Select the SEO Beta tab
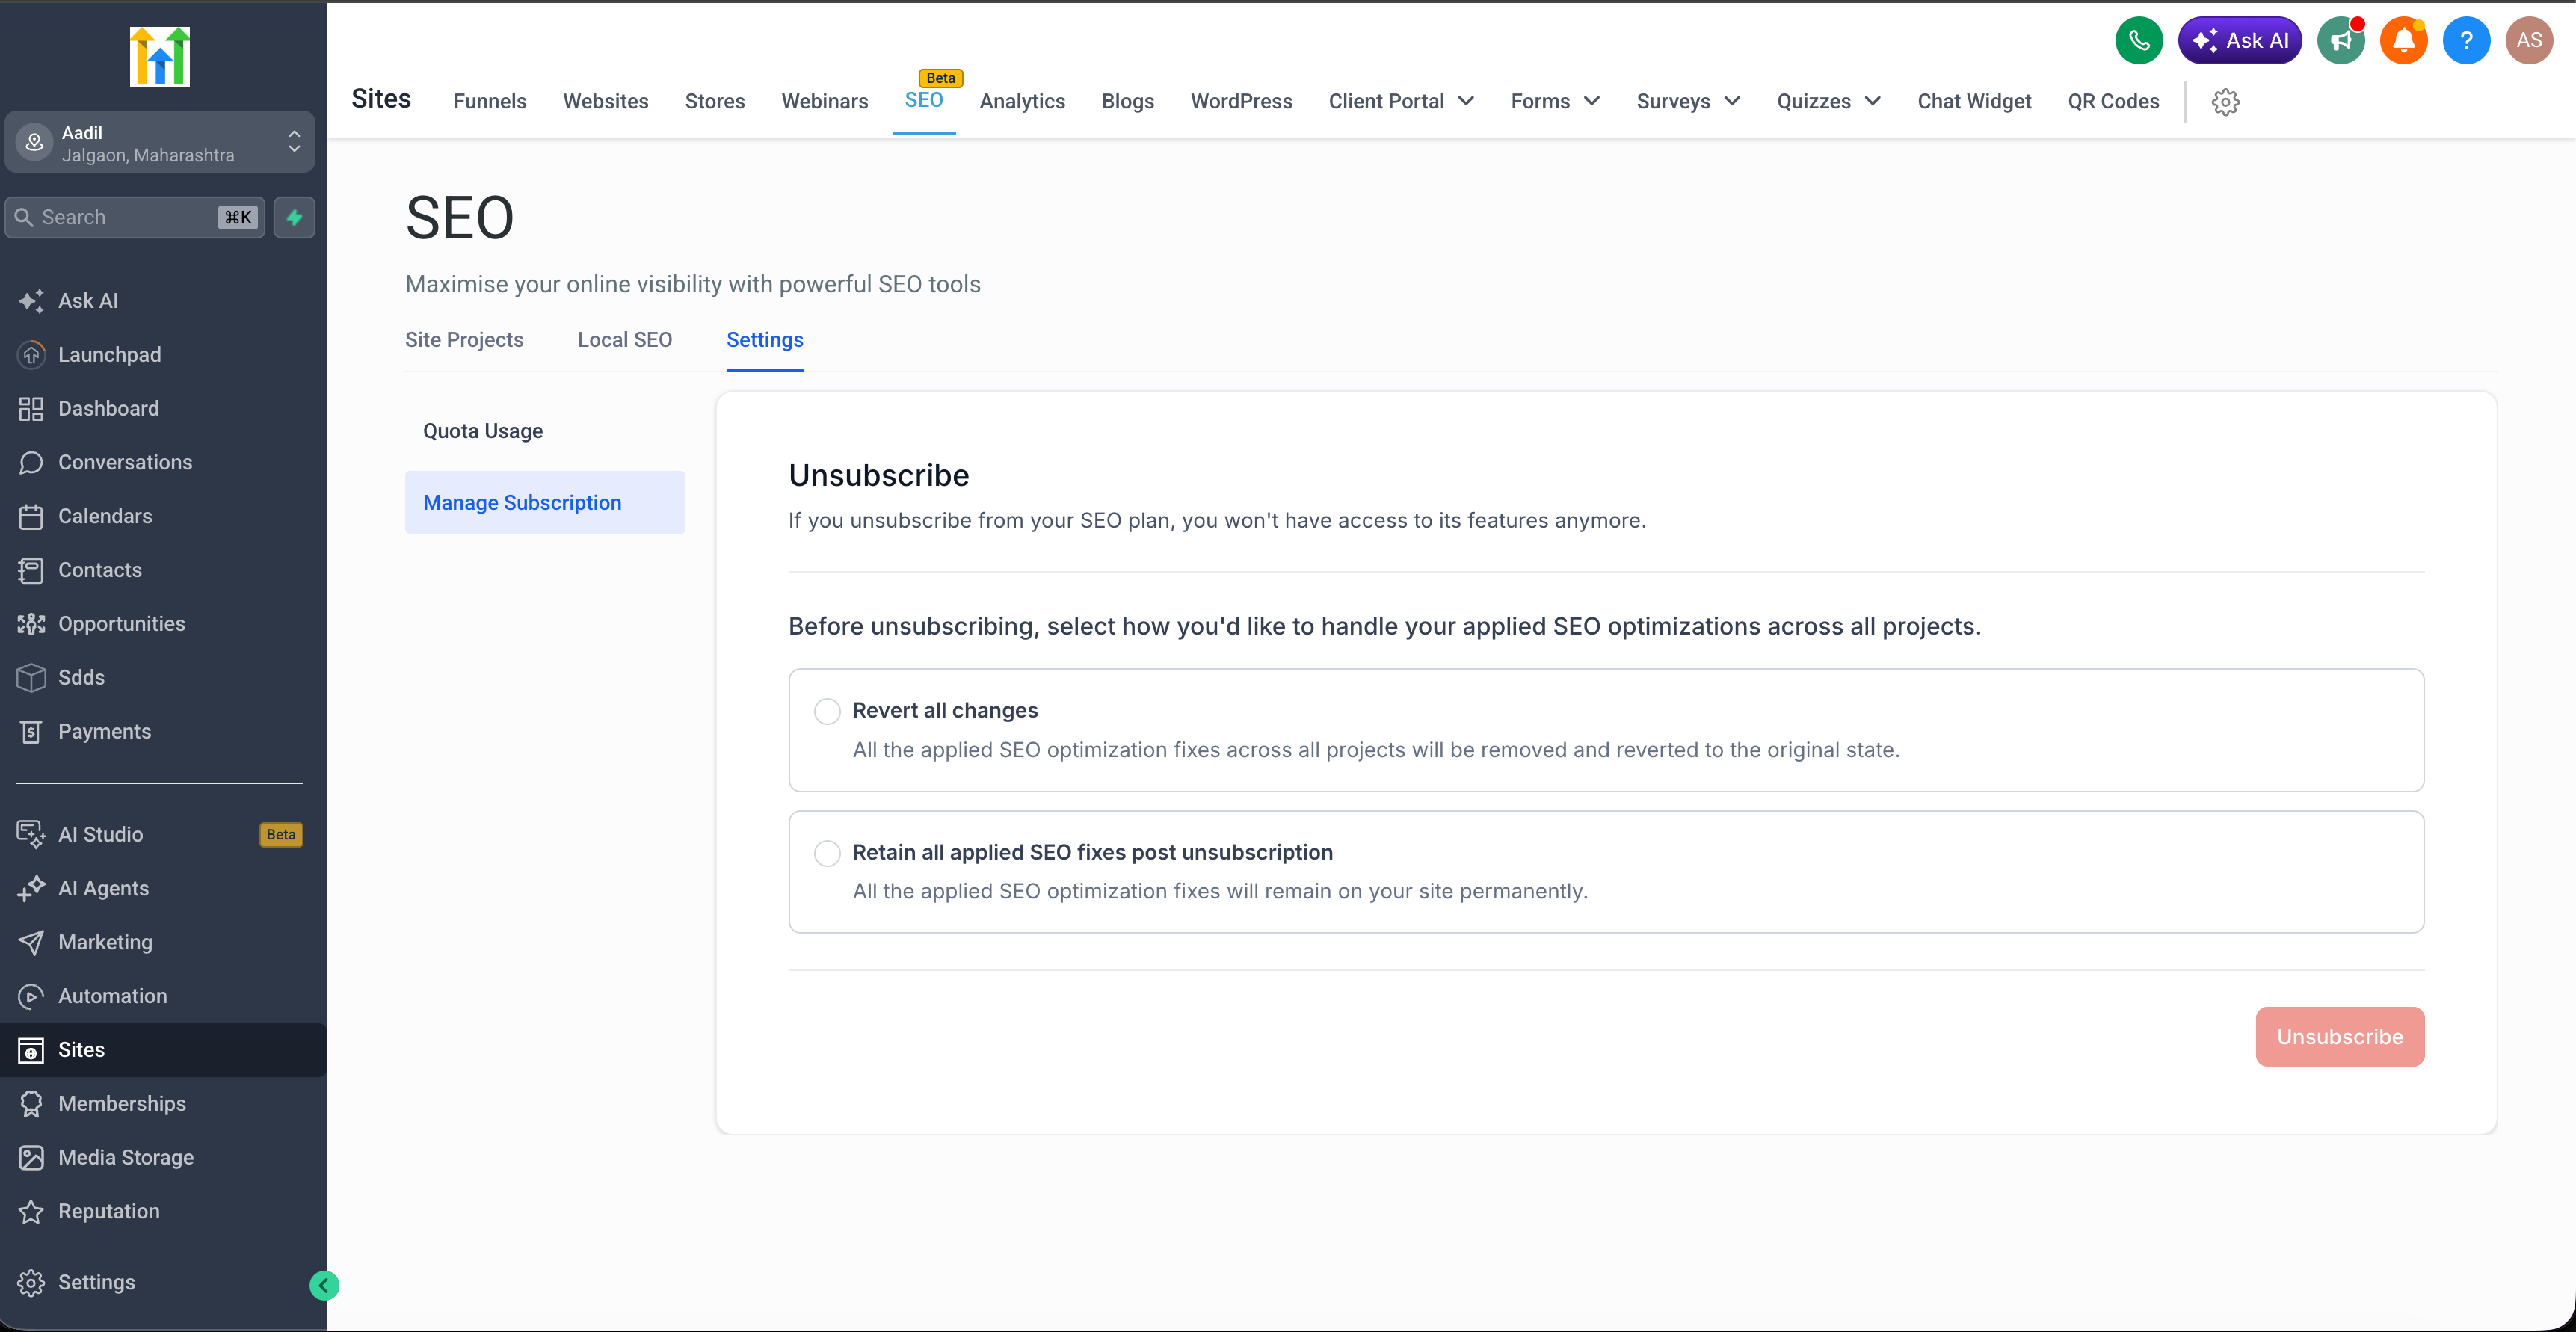The width and height of the screenshot is (2576, 1332). pos(924,100)
